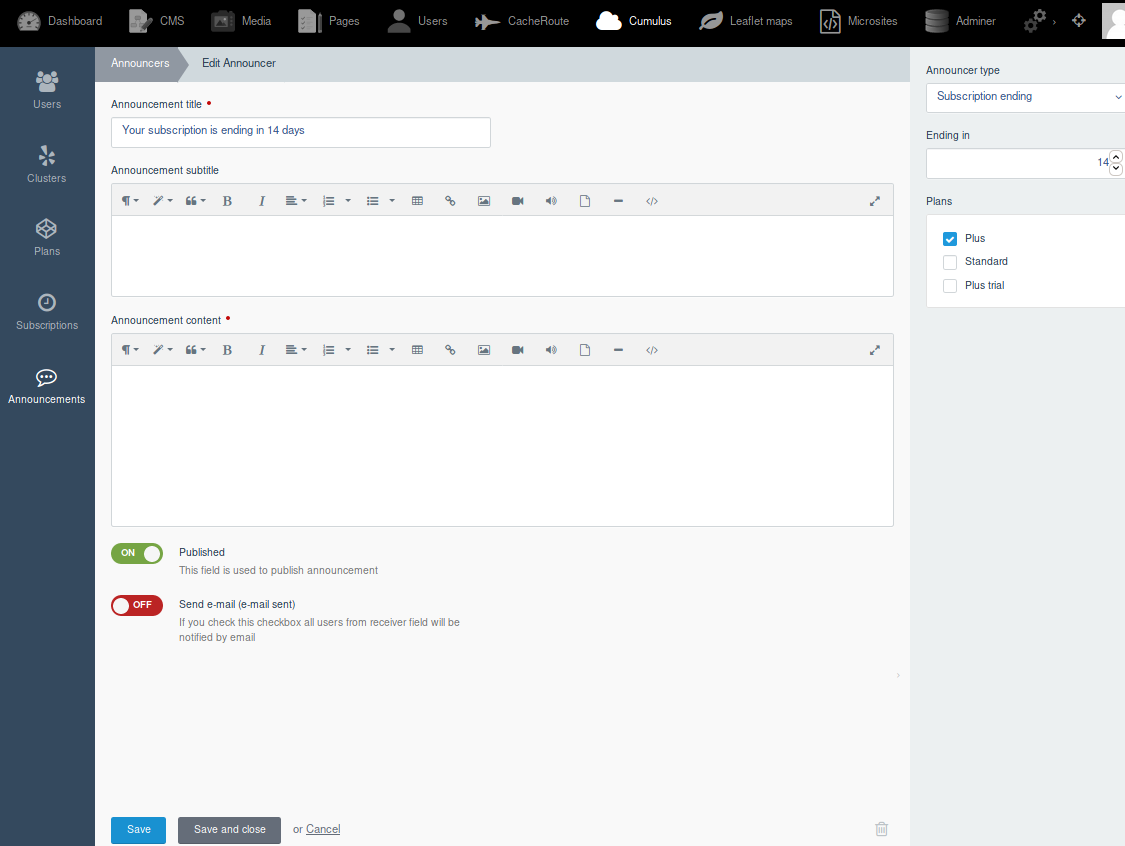Turn off the Published switch
The height and width of the screenshot is (846, 1125).
tap(137, 553)
